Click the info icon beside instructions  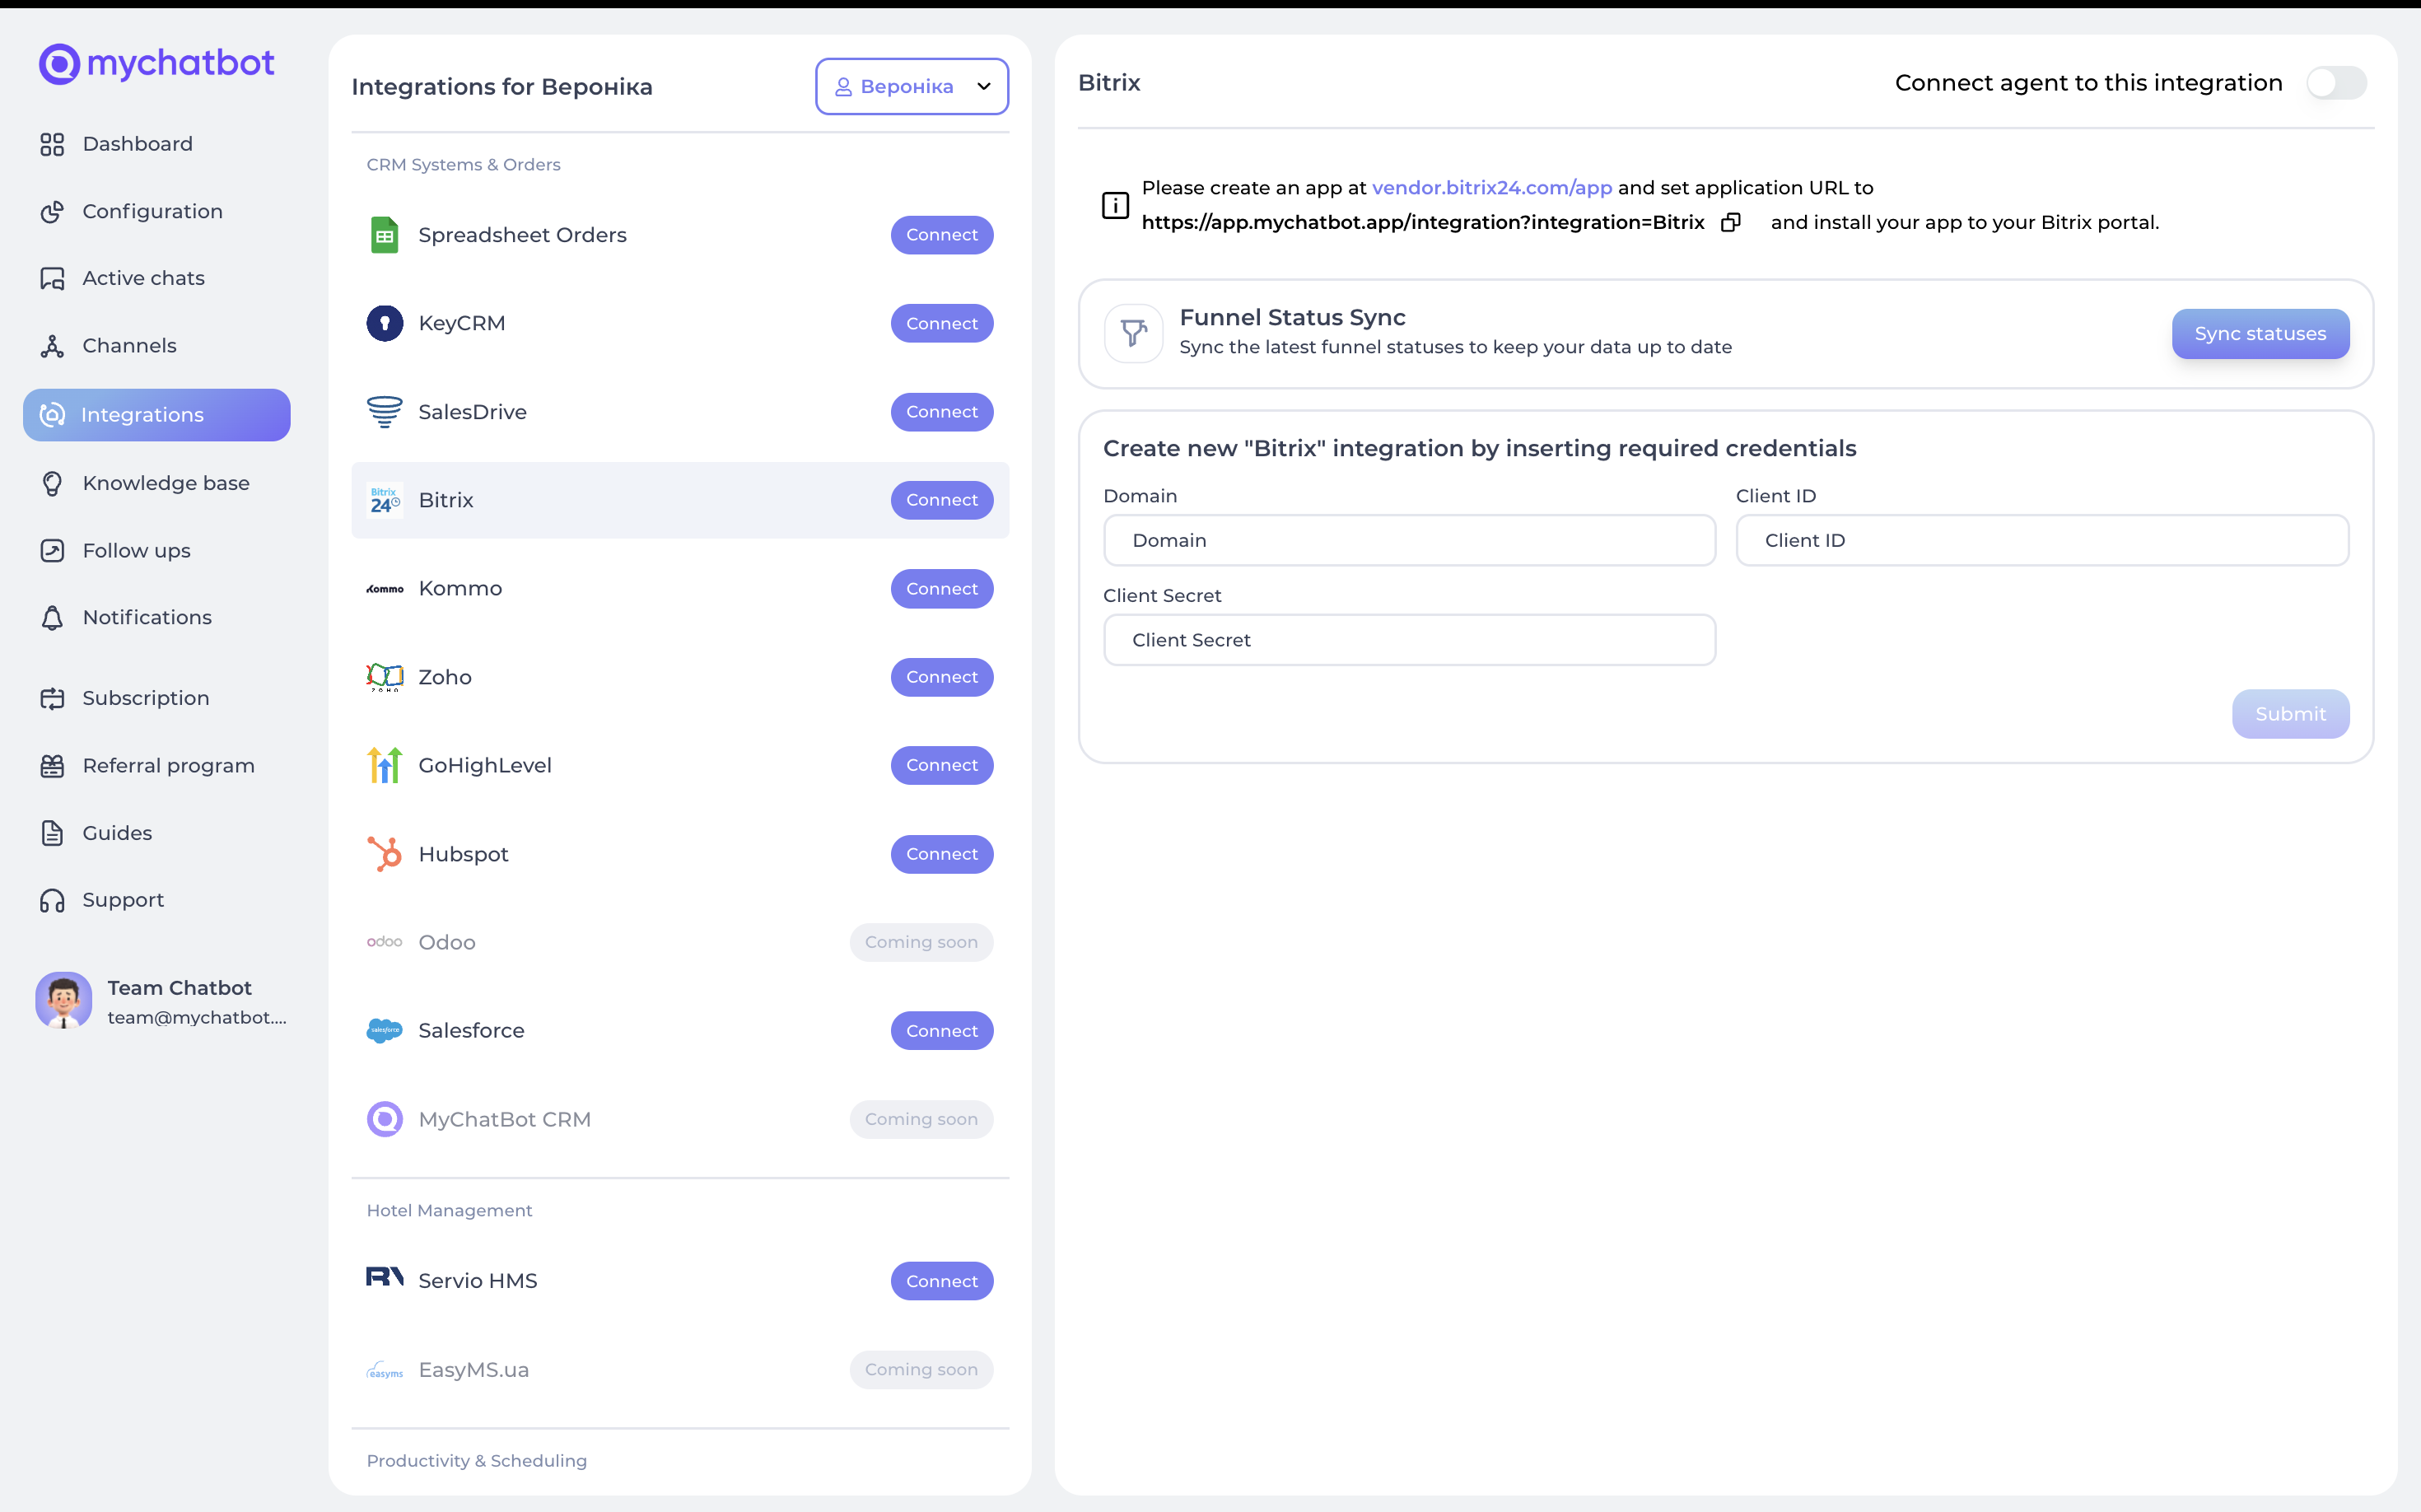[x=1115, y=205]
